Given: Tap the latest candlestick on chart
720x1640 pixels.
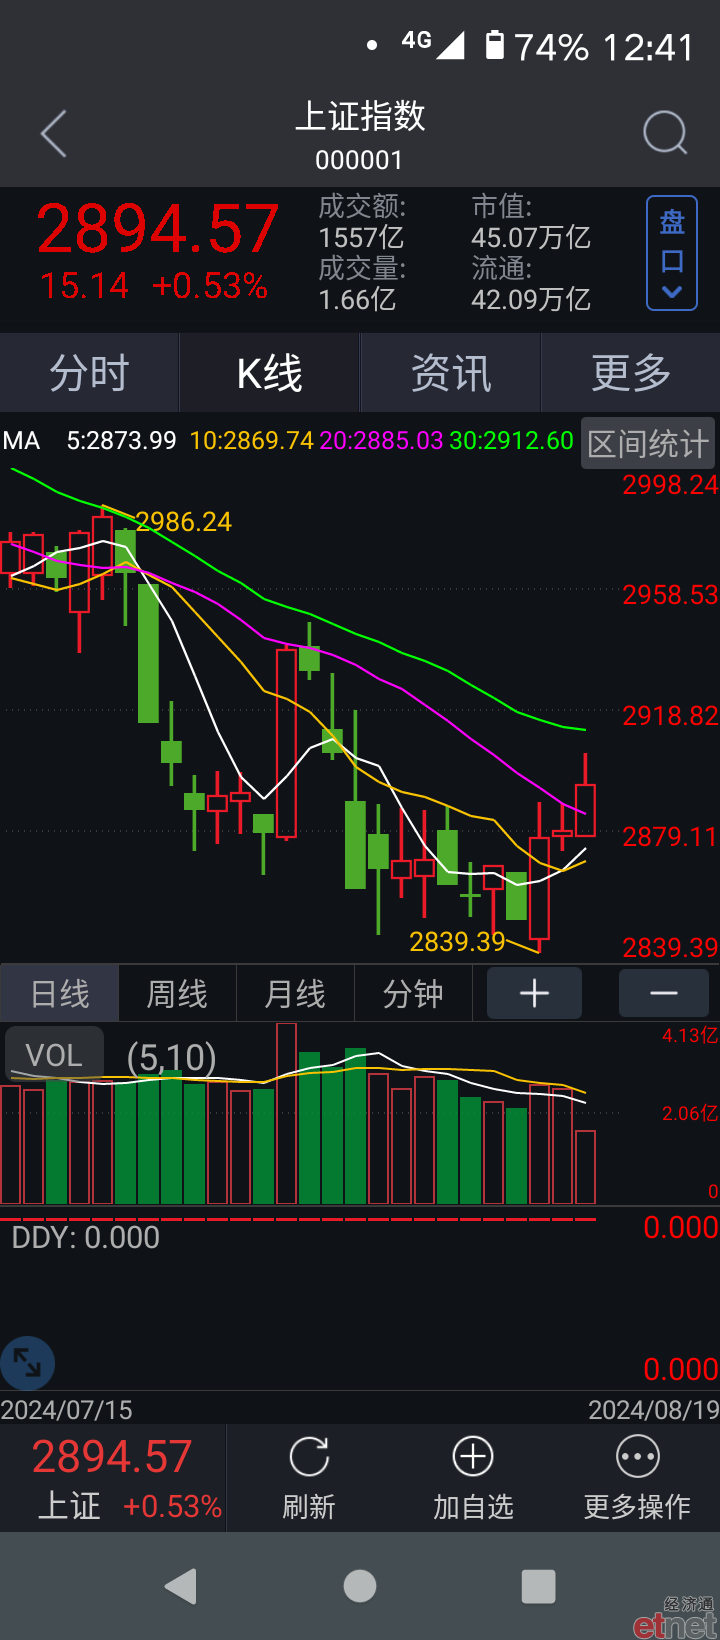Looking at the screenshot, I should (586, 808).
